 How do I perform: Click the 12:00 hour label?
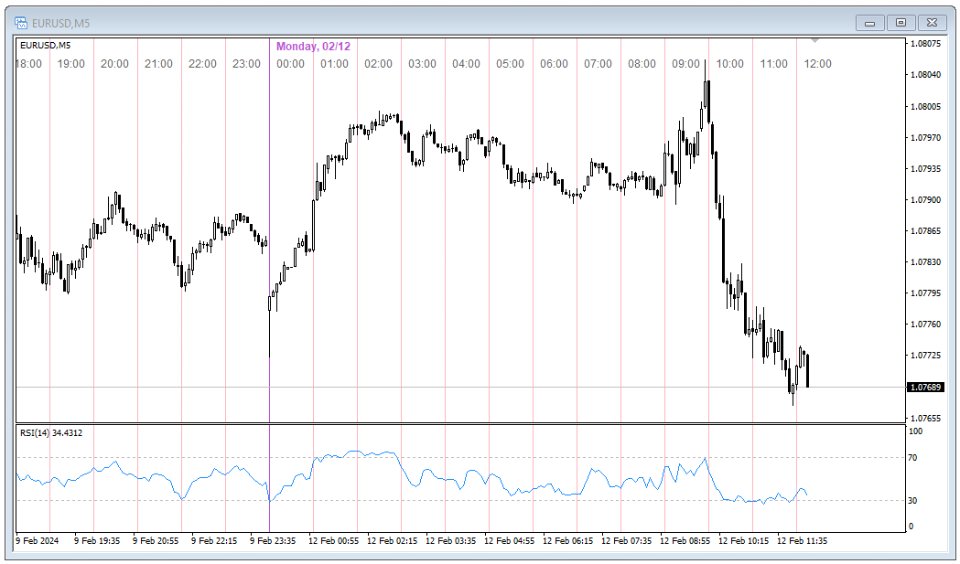pyautogui.click(x=818, y=64)
